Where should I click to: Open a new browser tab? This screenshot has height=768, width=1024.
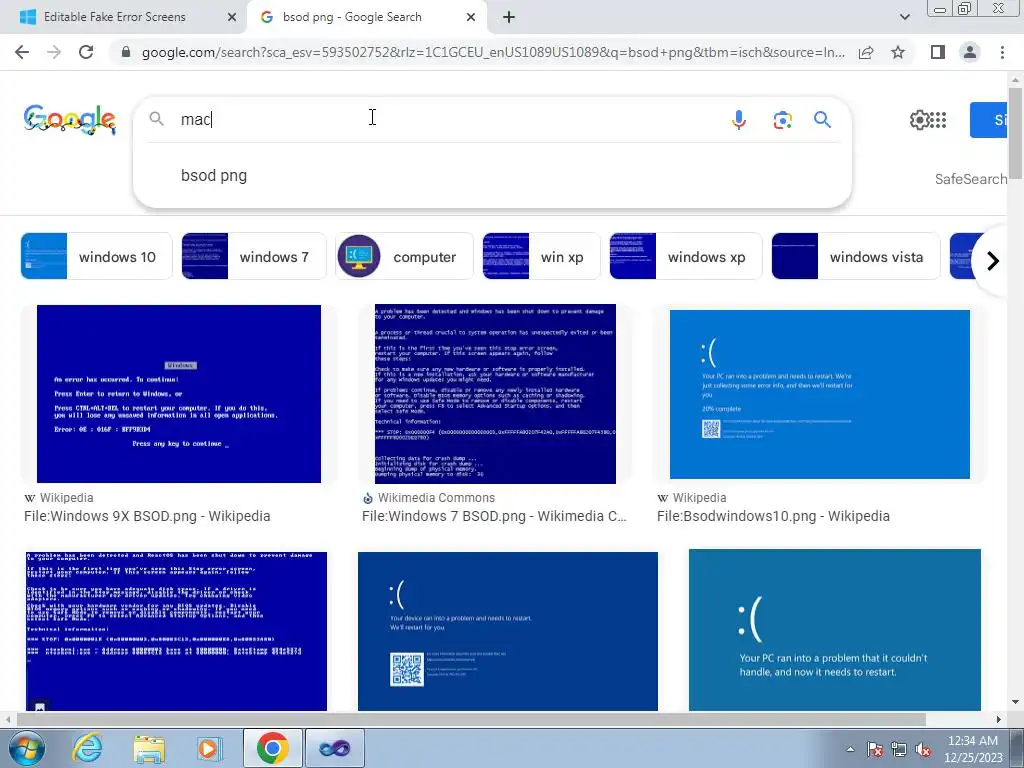coord(509,17)
